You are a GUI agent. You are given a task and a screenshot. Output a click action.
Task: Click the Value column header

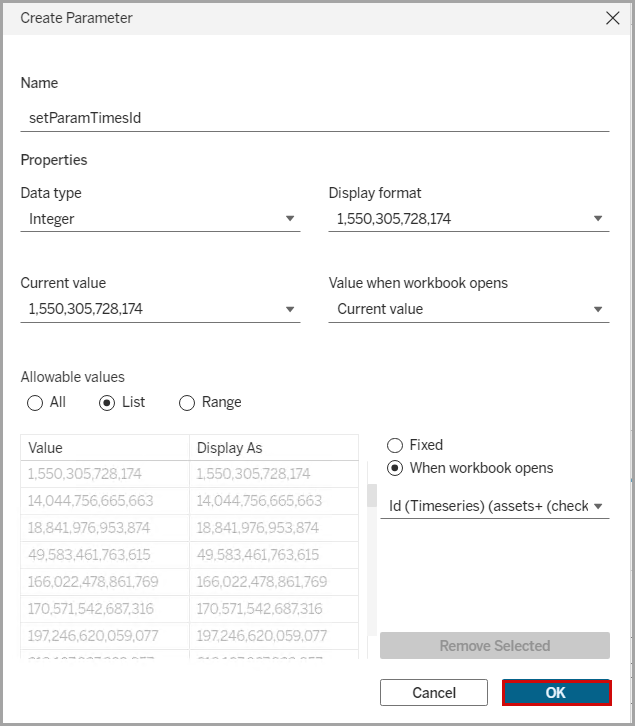[x=104, y=448]
